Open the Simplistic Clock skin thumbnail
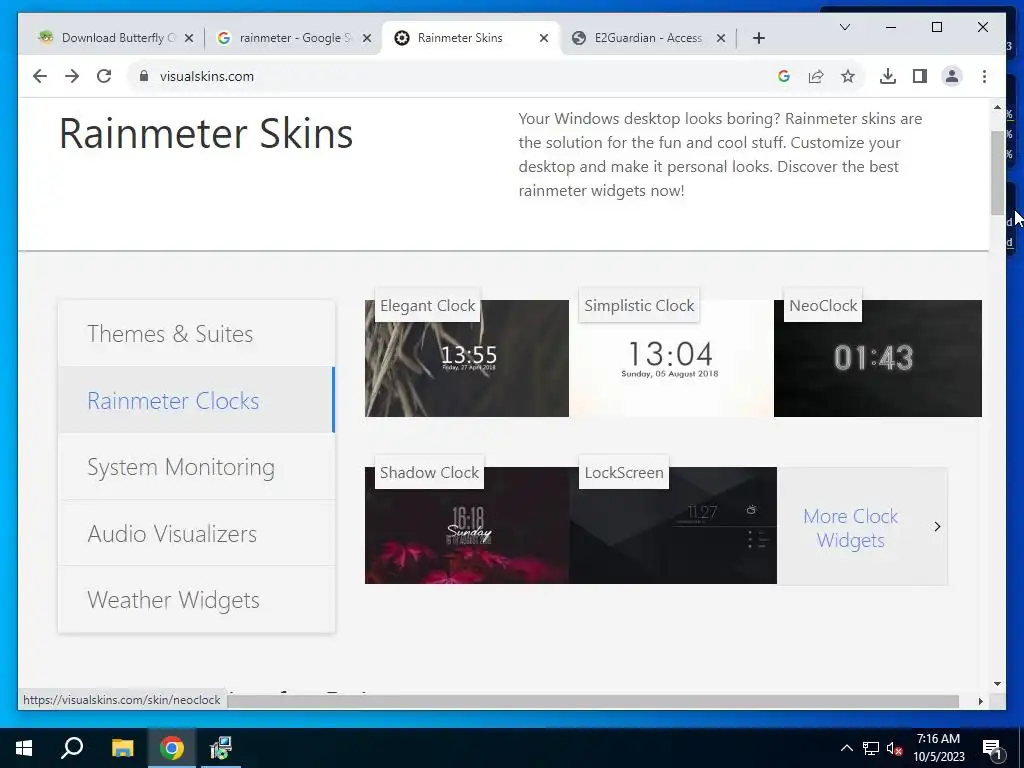The height and width of the screenshot is (768, 1024). click(x=671, y=358)
